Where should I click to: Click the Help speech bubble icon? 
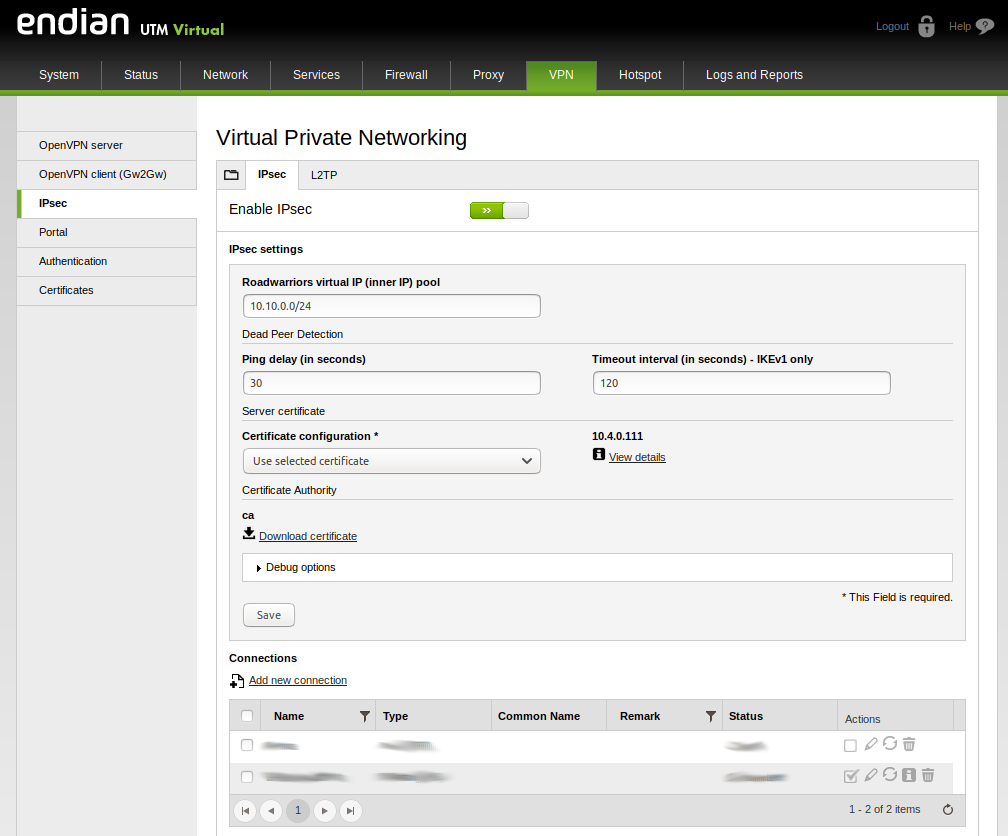[984, 26]
